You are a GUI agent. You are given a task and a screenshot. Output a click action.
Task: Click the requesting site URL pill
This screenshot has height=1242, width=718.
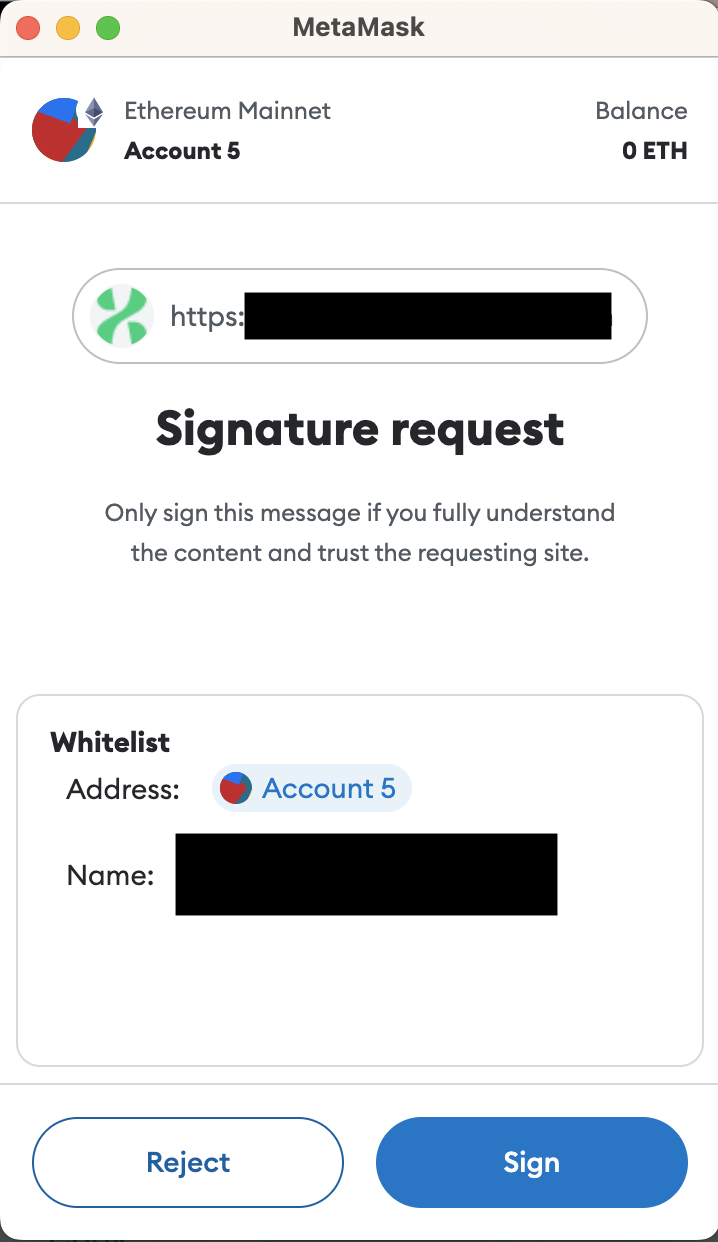point(359,317)
